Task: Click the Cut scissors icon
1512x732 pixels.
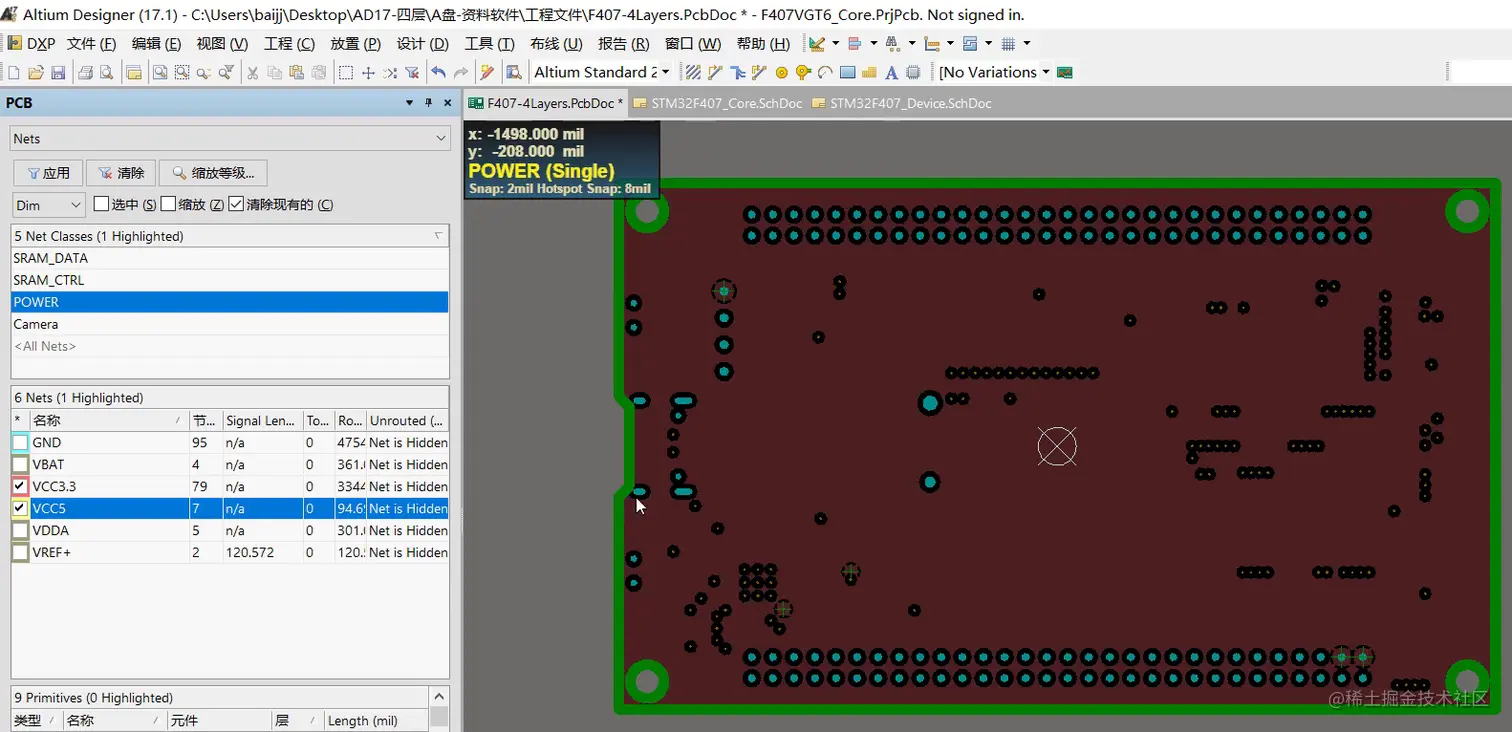Action: [253, 72]
